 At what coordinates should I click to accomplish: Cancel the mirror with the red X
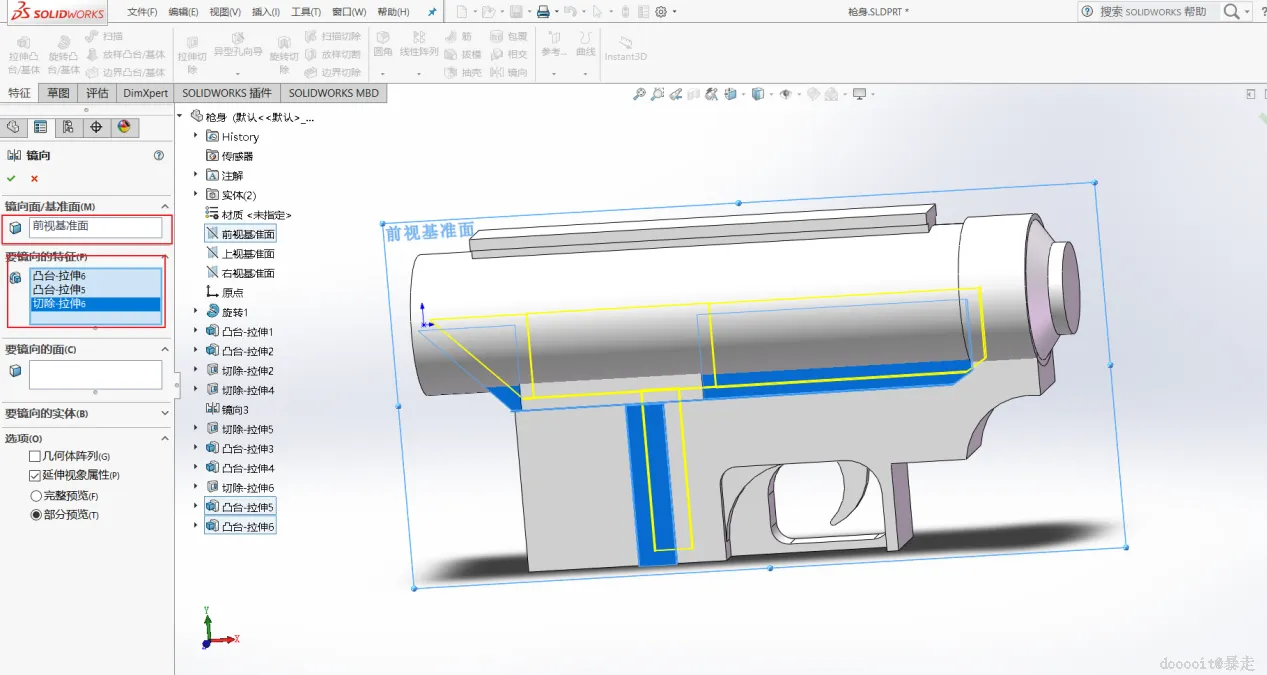click(34, 178)
